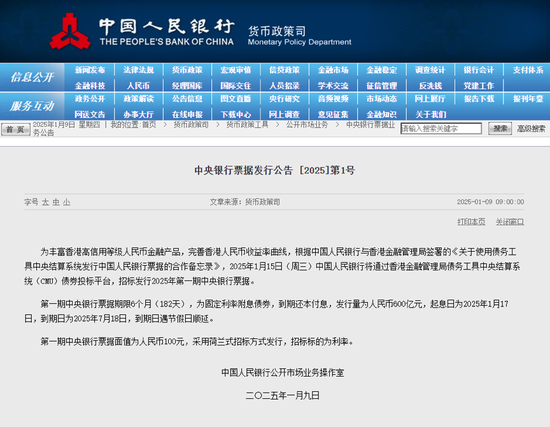550x427 pixels.
Task: Select 音频视频 in service menu
Action: pos(333,99)
